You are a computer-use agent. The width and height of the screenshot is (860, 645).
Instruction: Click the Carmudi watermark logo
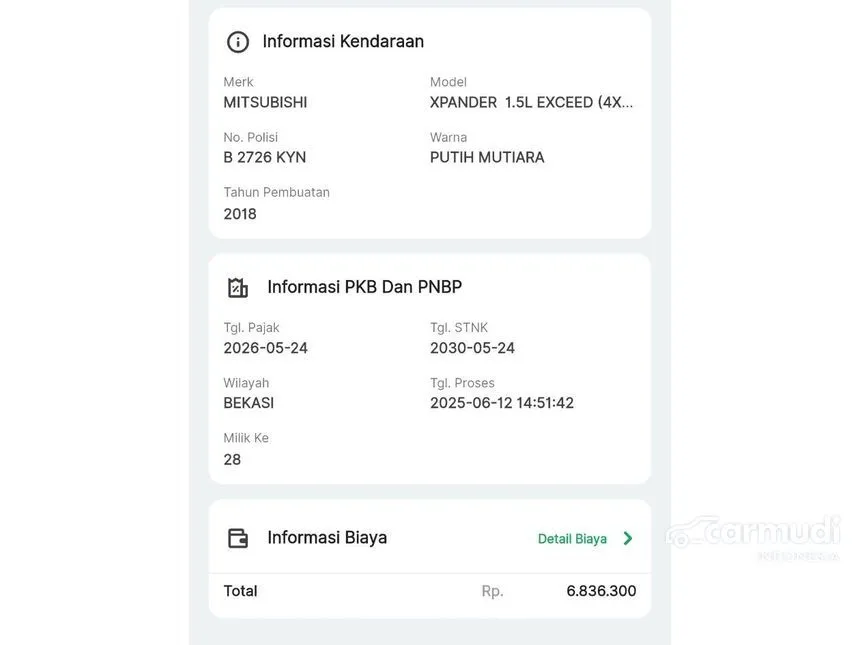(753, 537)
